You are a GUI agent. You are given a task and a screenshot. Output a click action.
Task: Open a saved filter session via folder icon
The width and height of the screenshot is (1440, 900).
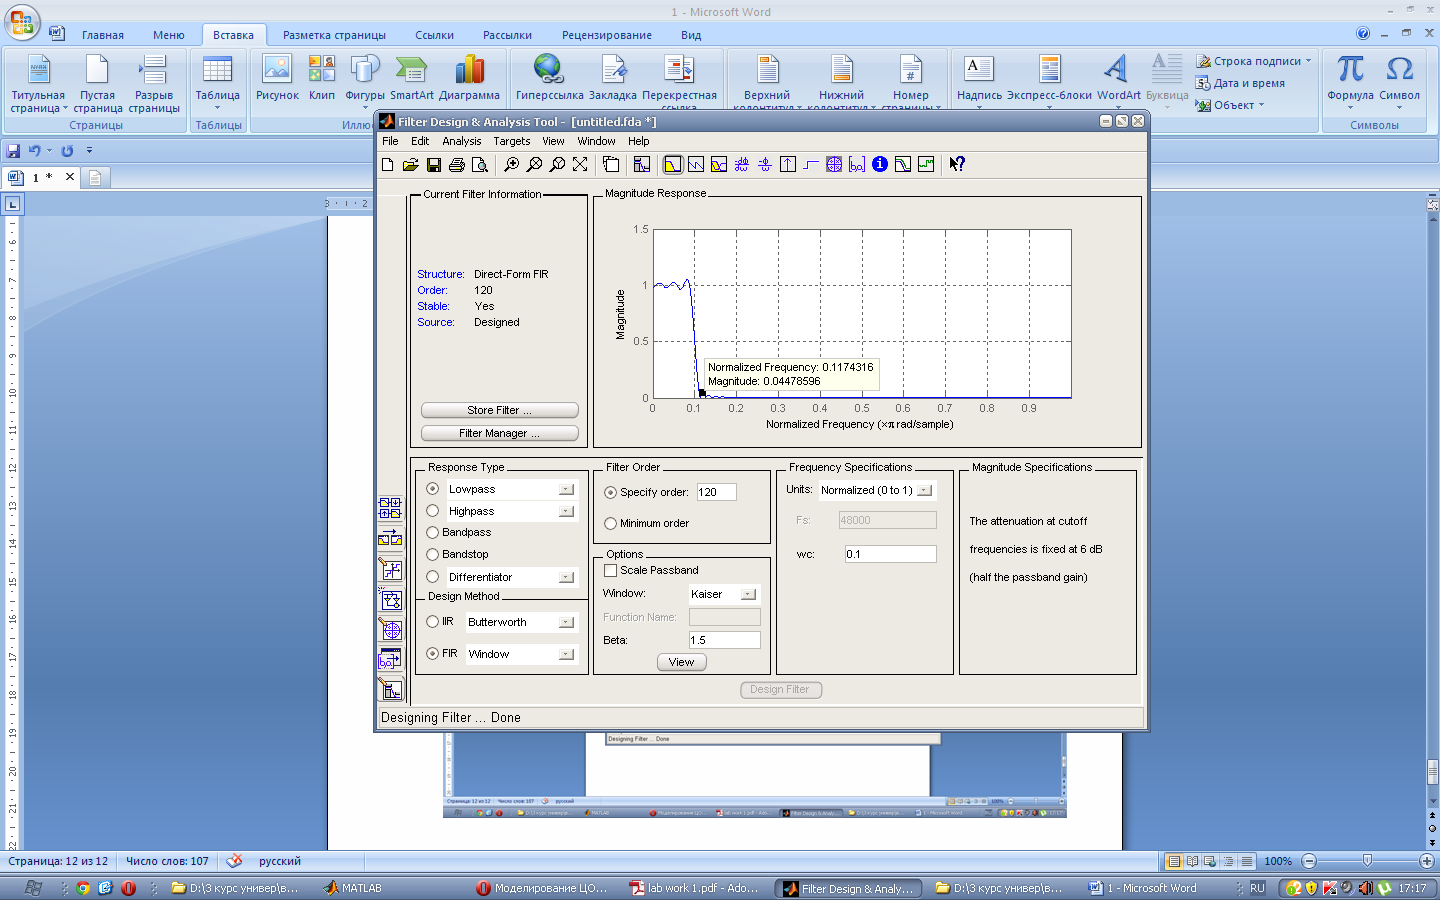click(x=411, y=165)
